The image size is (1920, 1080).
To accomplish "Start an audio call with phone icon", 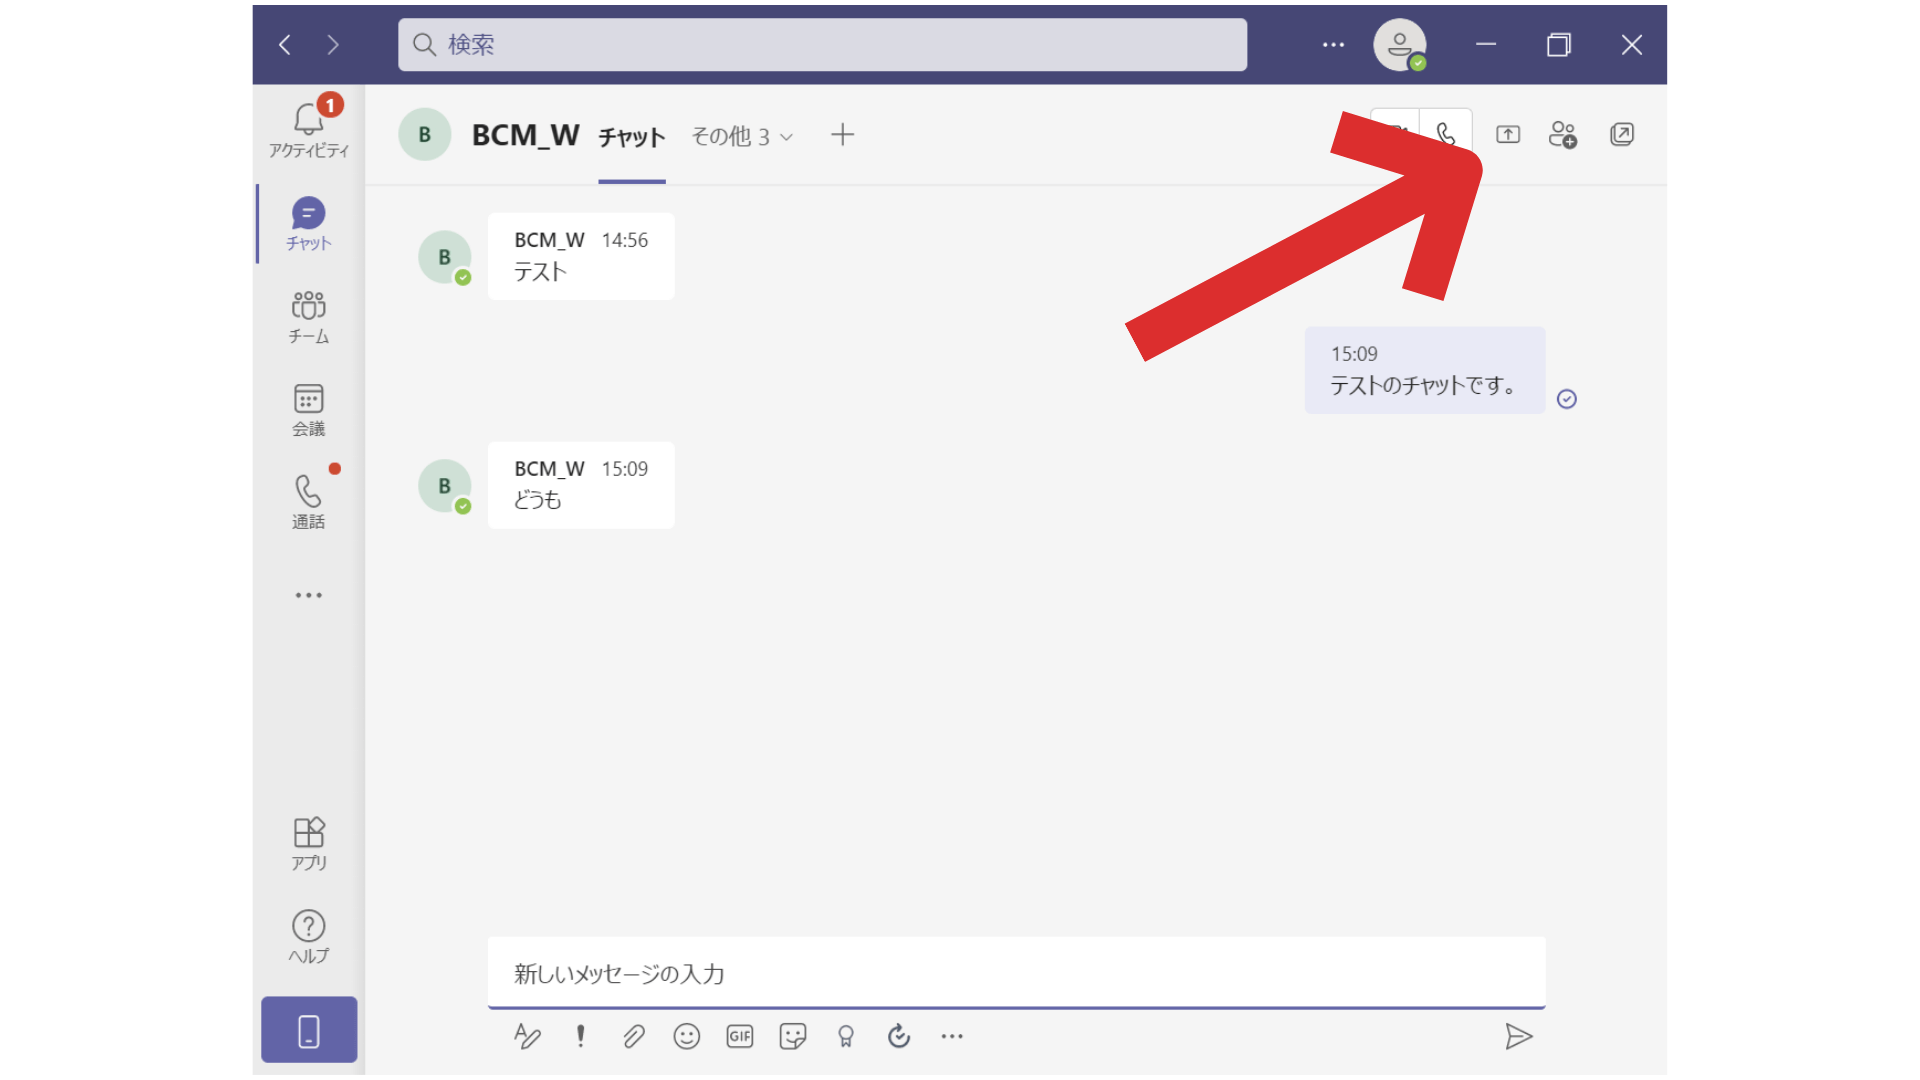I will pos(1446,131).
